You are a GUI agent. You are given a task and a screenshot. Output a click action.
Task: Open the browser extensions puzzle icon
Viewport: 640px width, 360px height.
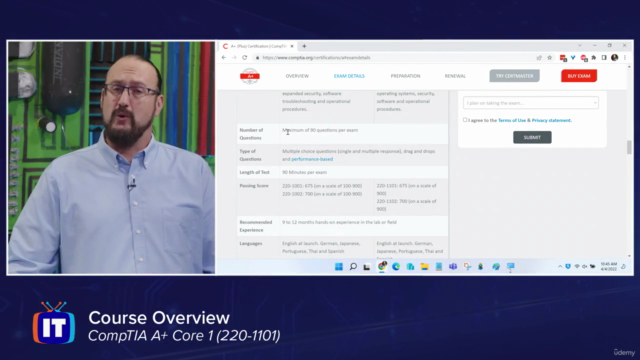(593, 58)
